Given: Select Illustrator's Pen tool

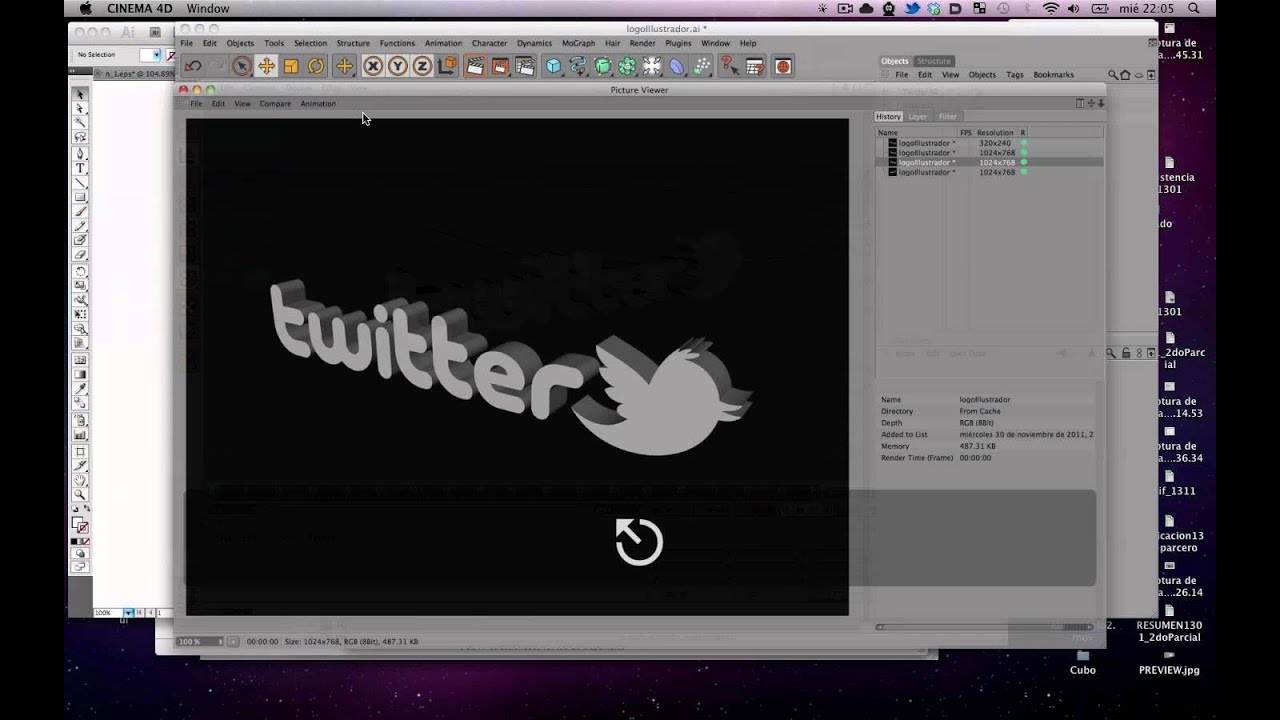Looking at the screenshot, I should pyautogui.click(x=81, y=154).
